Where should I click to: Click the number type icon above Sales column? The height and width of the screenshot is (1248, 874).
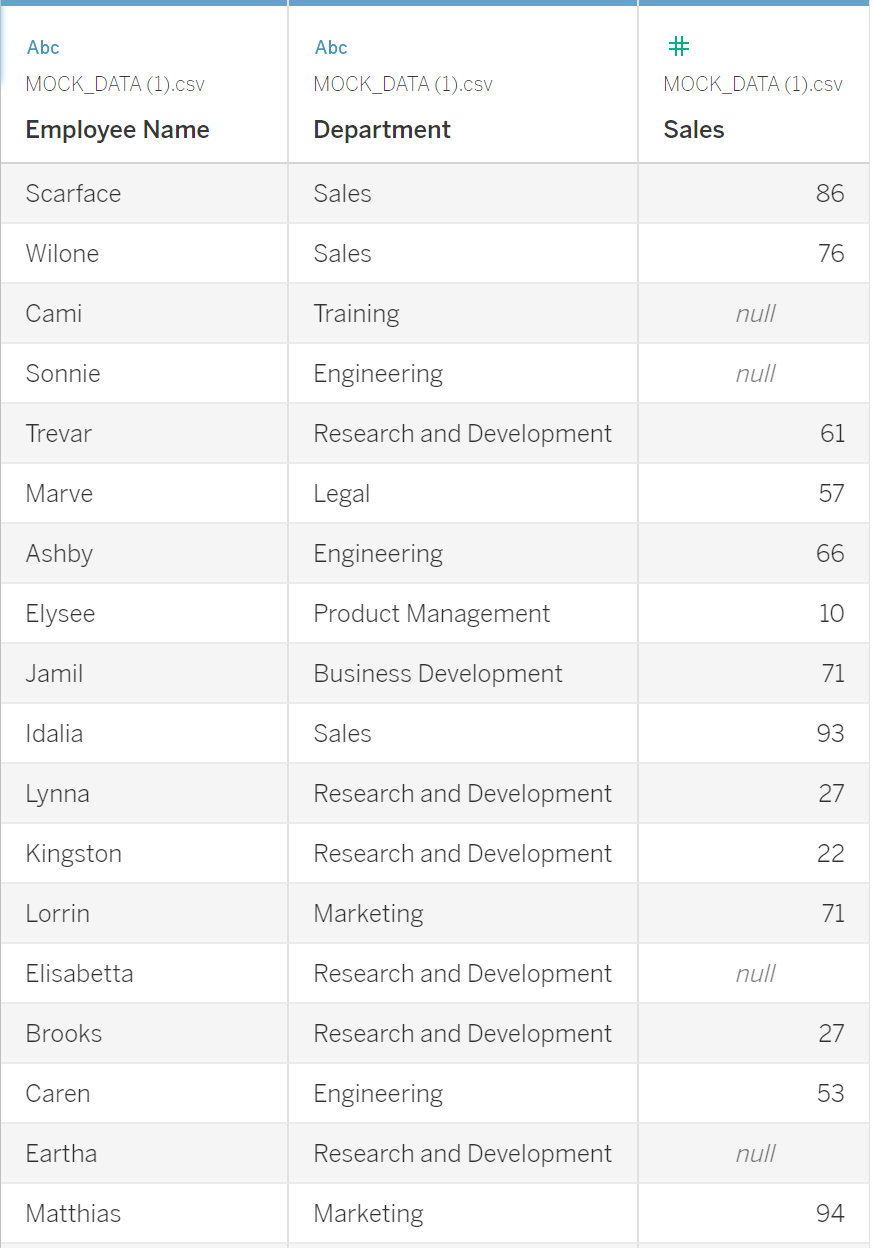679,46
